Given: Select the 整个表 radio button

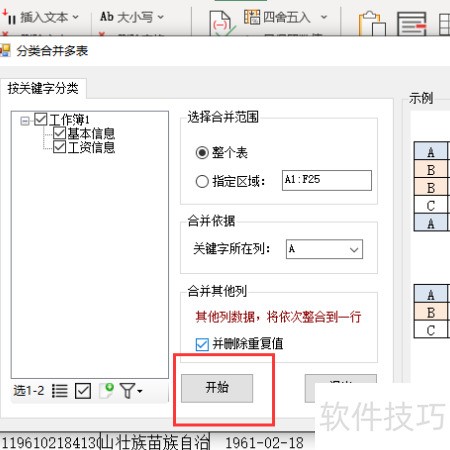Looking at the screenshot, I should [x=202, y=153].
